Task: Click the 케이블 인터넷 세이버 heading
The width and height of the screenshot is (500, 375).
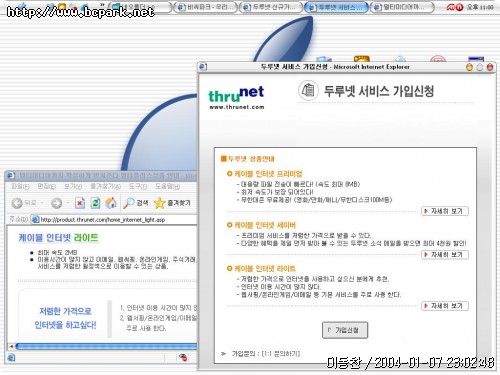Action: tap(265, 225)
